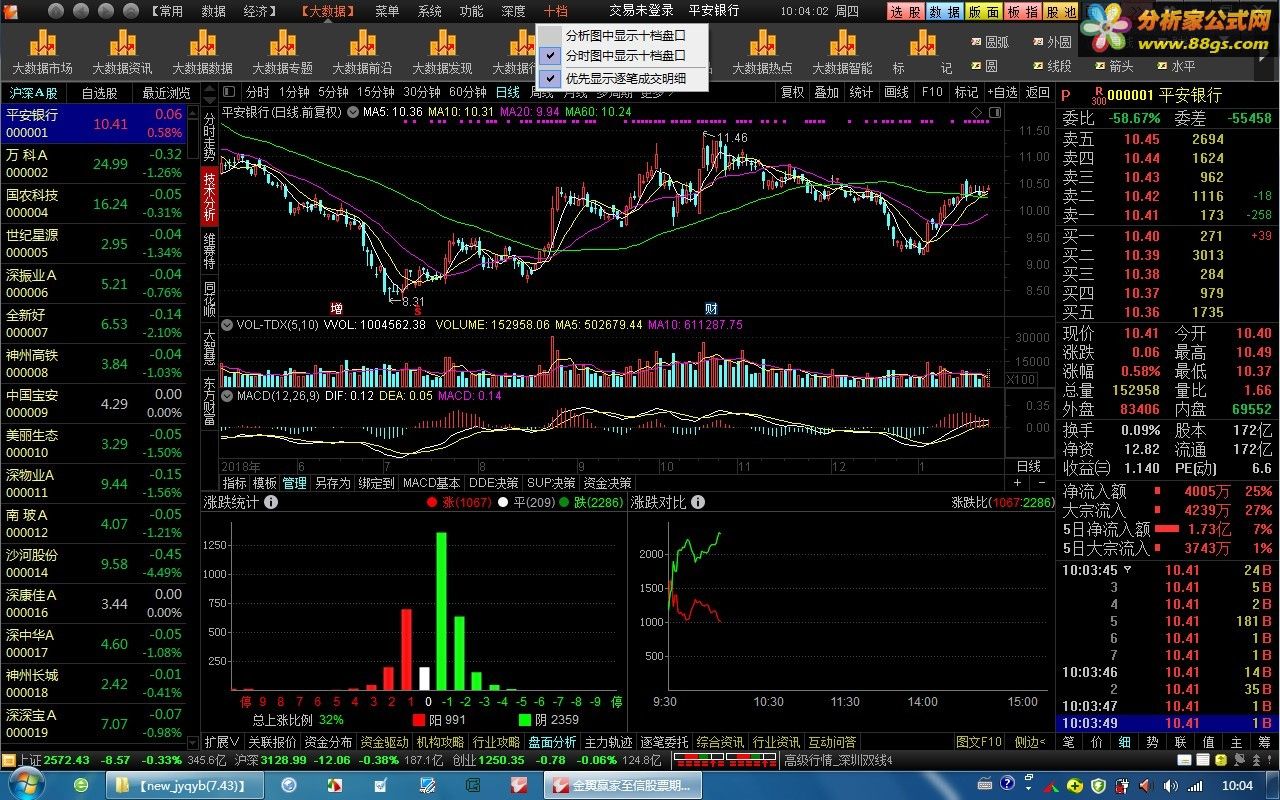Screen dimensions: 1280x800
Task: Expand the 扩展 panel at bottom
Action: click(222, 742)
